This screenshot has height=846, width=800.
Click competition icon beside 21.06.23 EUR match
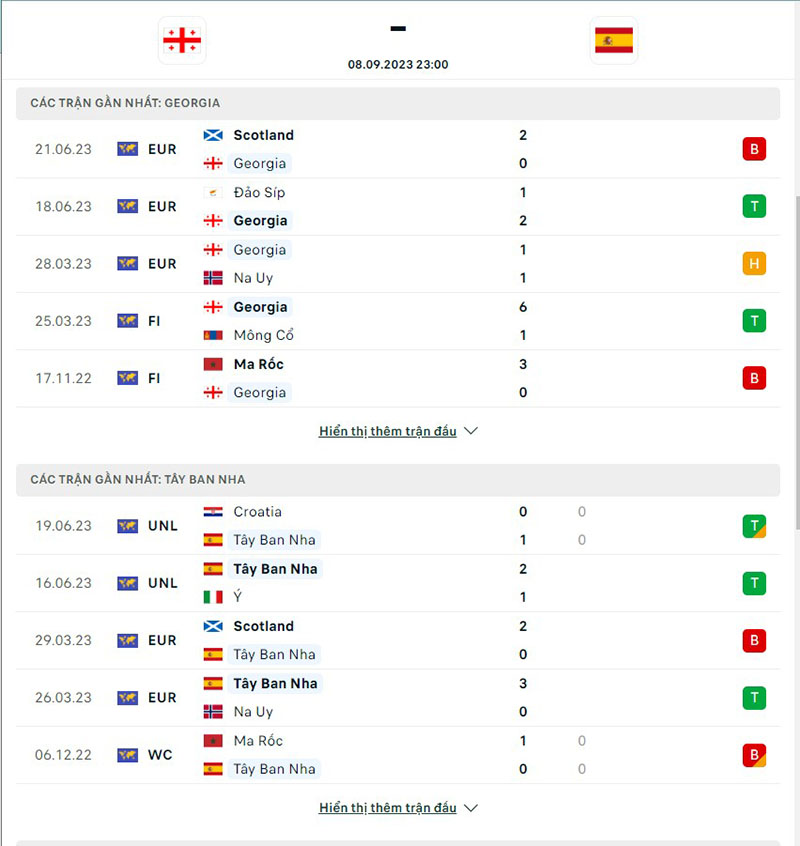[x=127, y=149]
